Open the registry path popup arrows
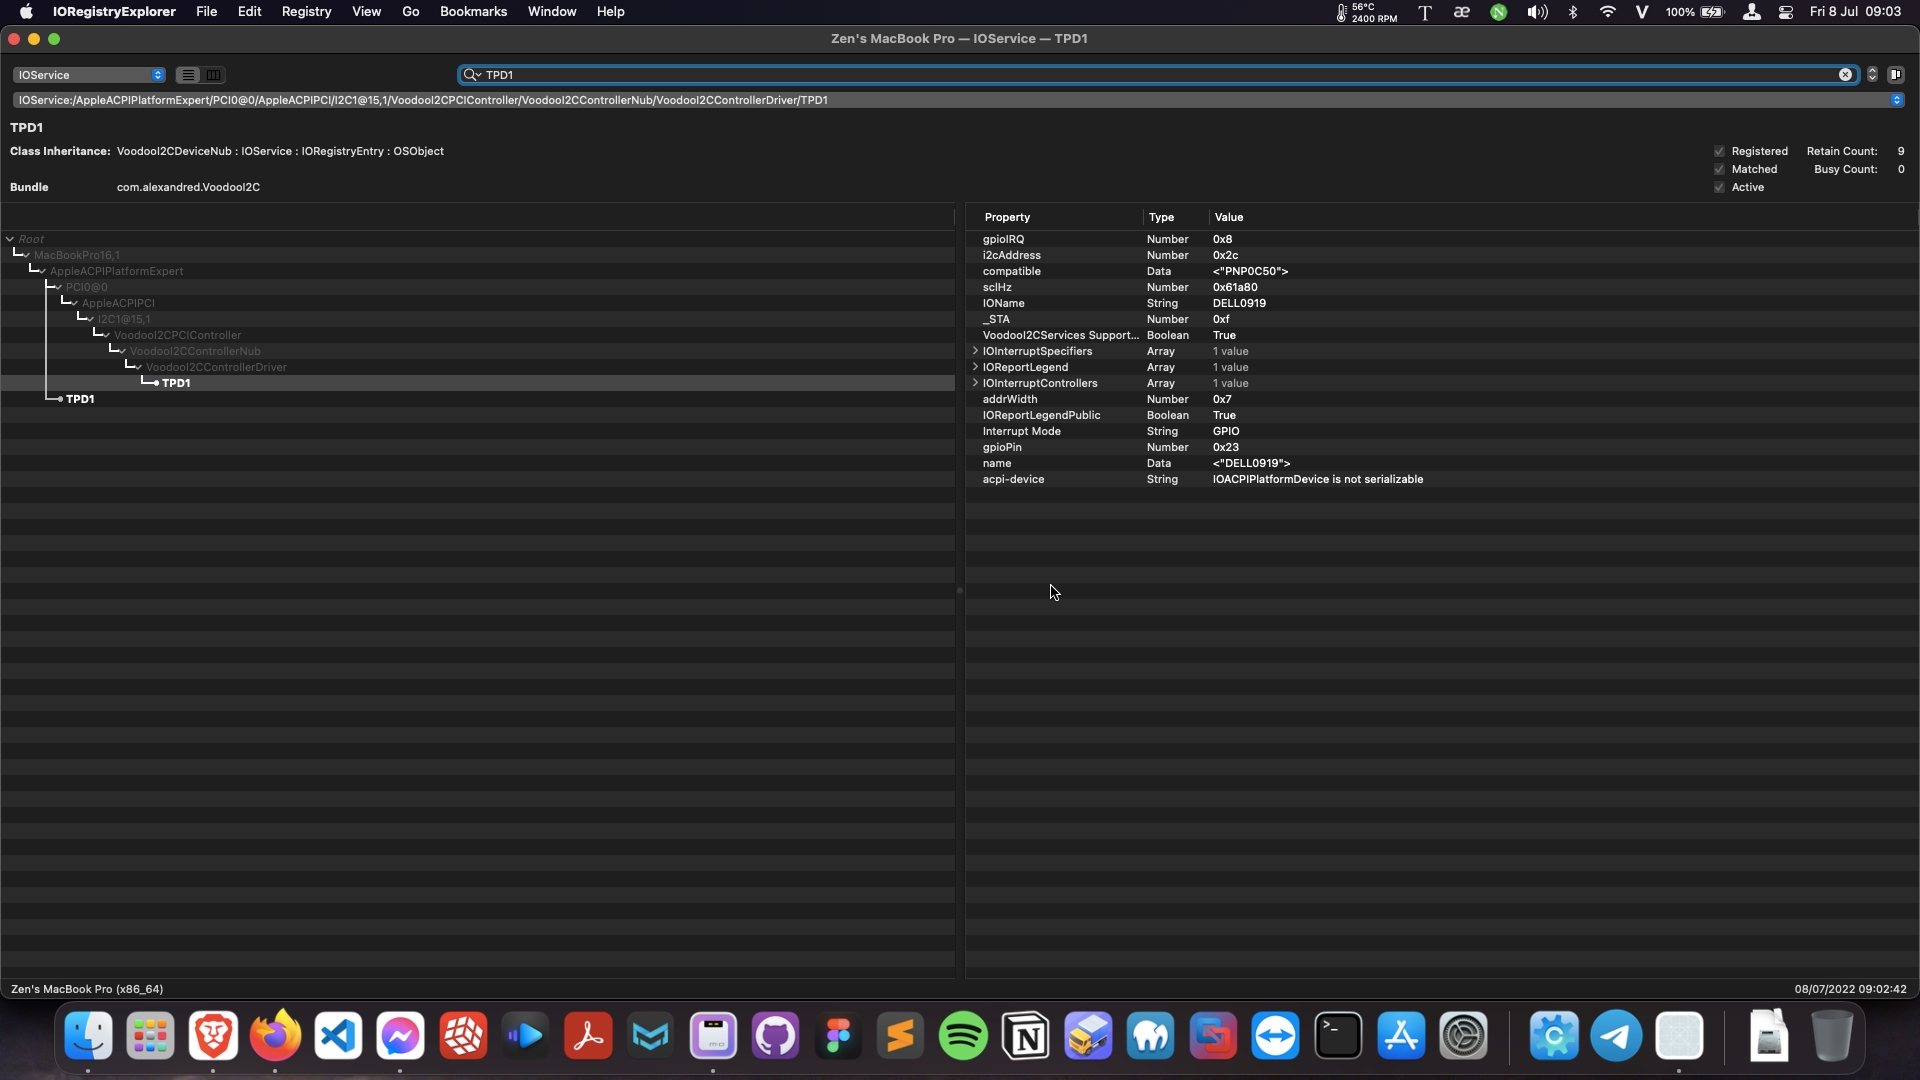 tap(1896, 100)
